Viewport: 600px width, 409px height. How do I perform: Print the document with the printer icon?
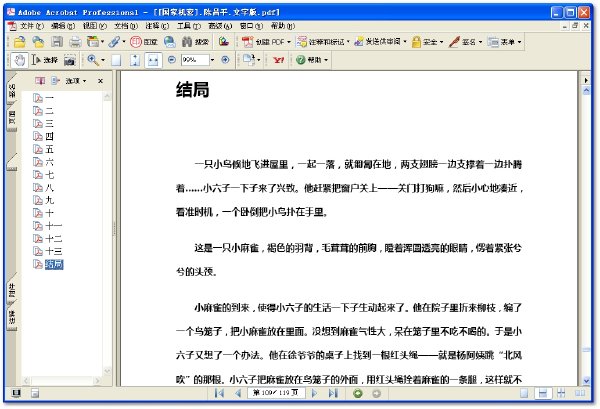tap(75, 42)
